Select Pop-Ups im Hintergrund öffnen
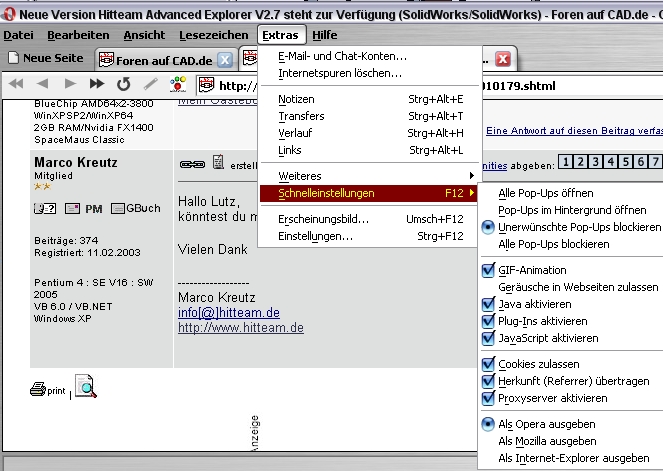The width and height of the screenshot is (663, 471). tap(571, 210)
